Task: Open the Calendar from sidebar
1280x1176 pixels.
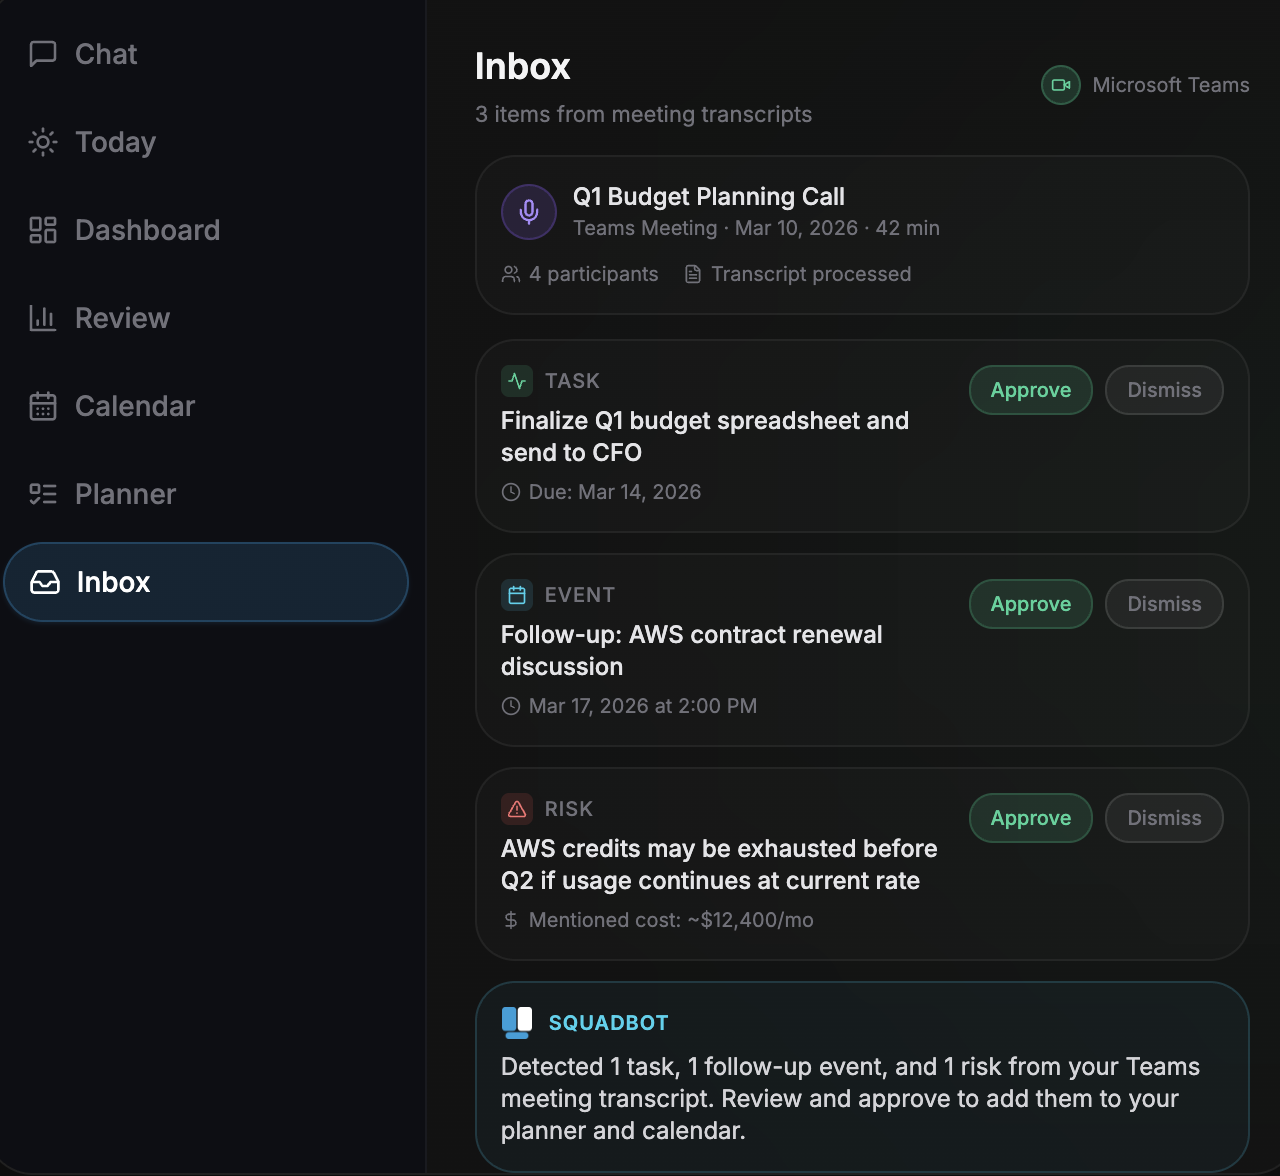Action: pos(134,406)
